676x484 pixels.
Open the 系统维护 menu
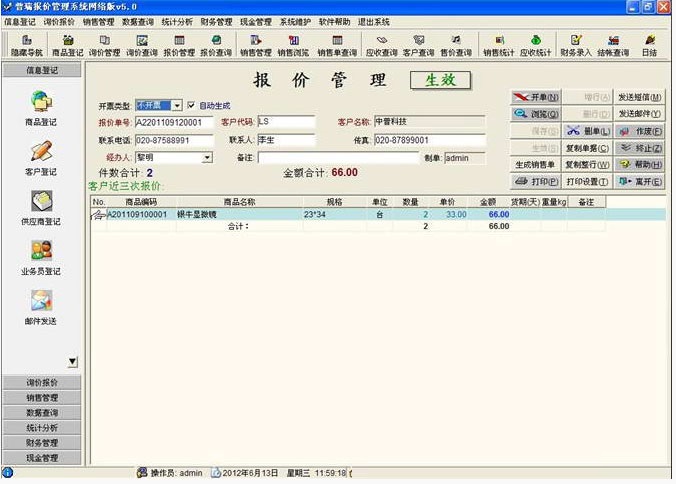(295, 21)
